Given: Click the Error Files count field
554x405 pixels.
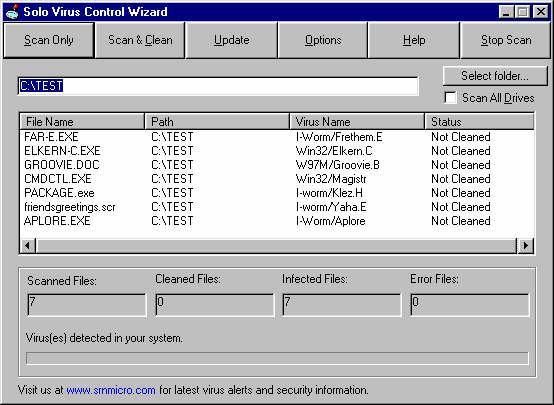Looking at the screenshot, I should pyautogui.click(x=470, y=305).
